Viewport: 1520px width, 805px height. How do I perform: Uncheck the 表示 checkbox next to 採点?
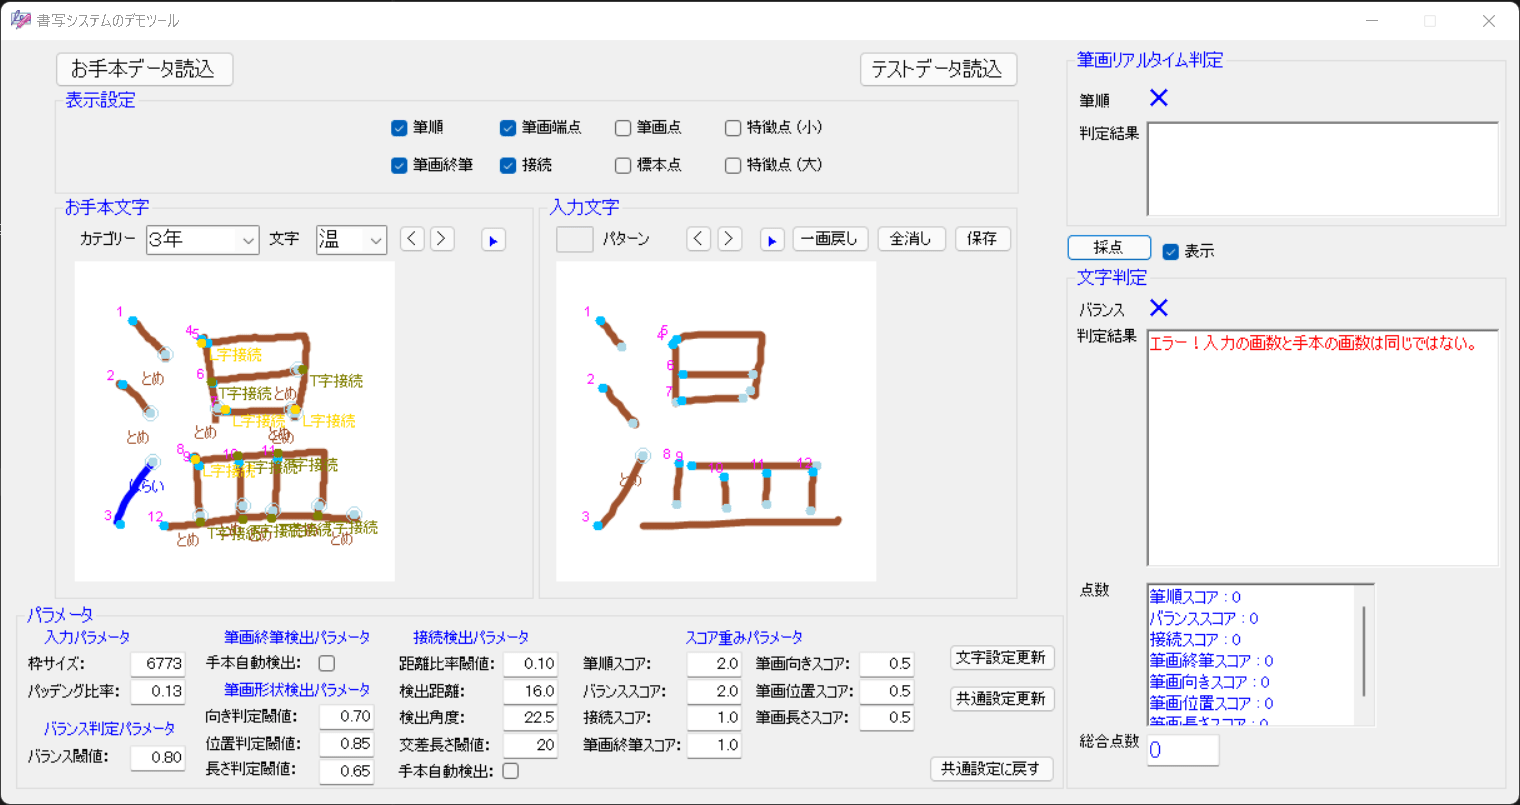click(x=1171, y=252)
